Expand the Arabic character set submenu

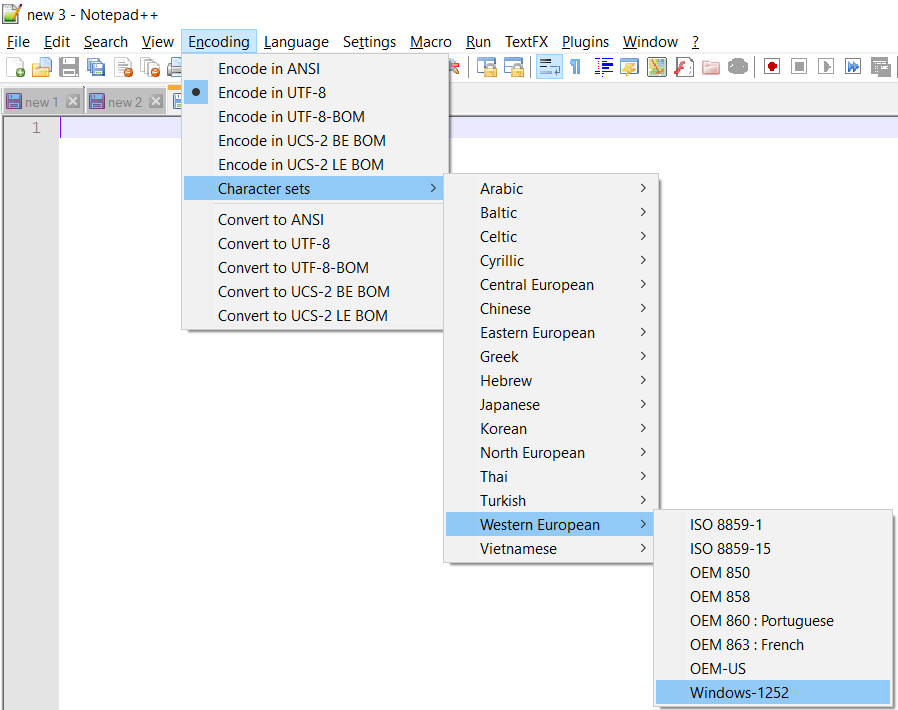tap(552, 188)
